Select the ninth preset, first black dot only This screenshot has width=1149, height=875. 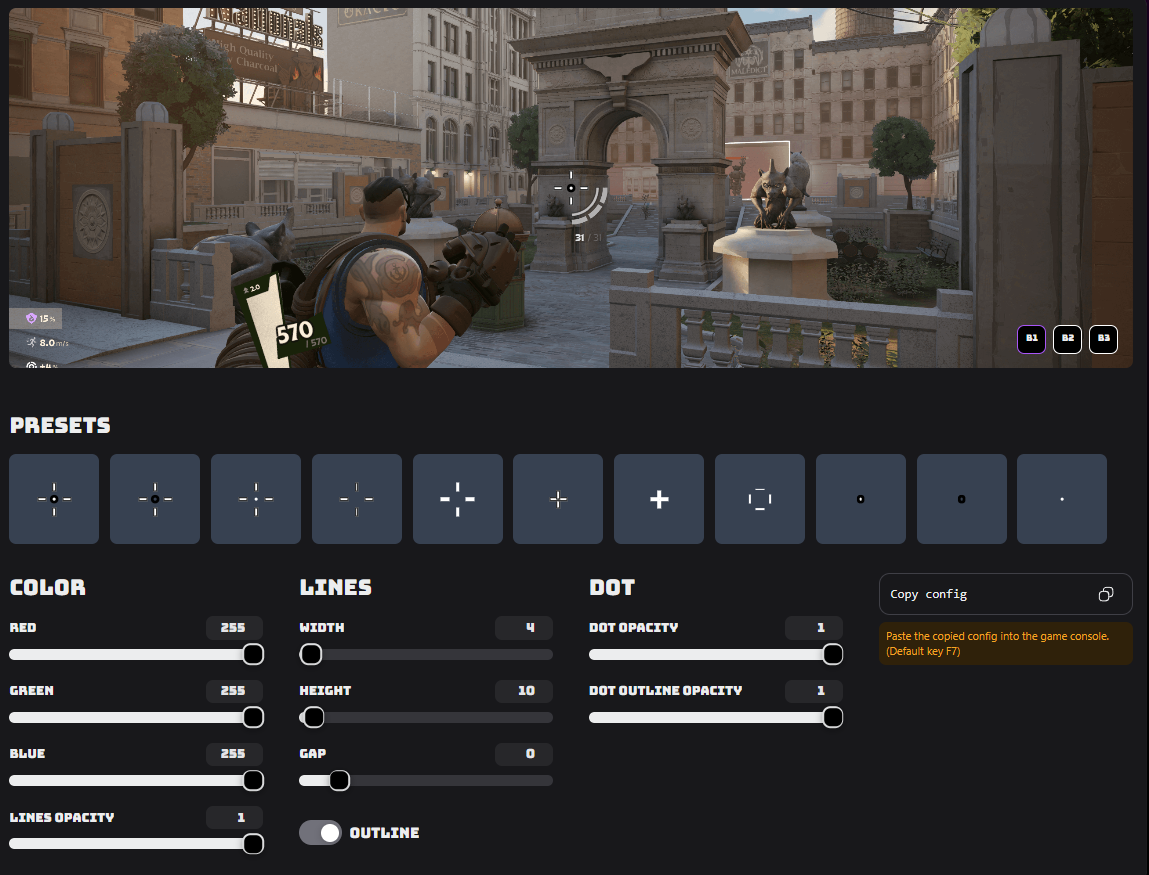click(x=861, y=499)
